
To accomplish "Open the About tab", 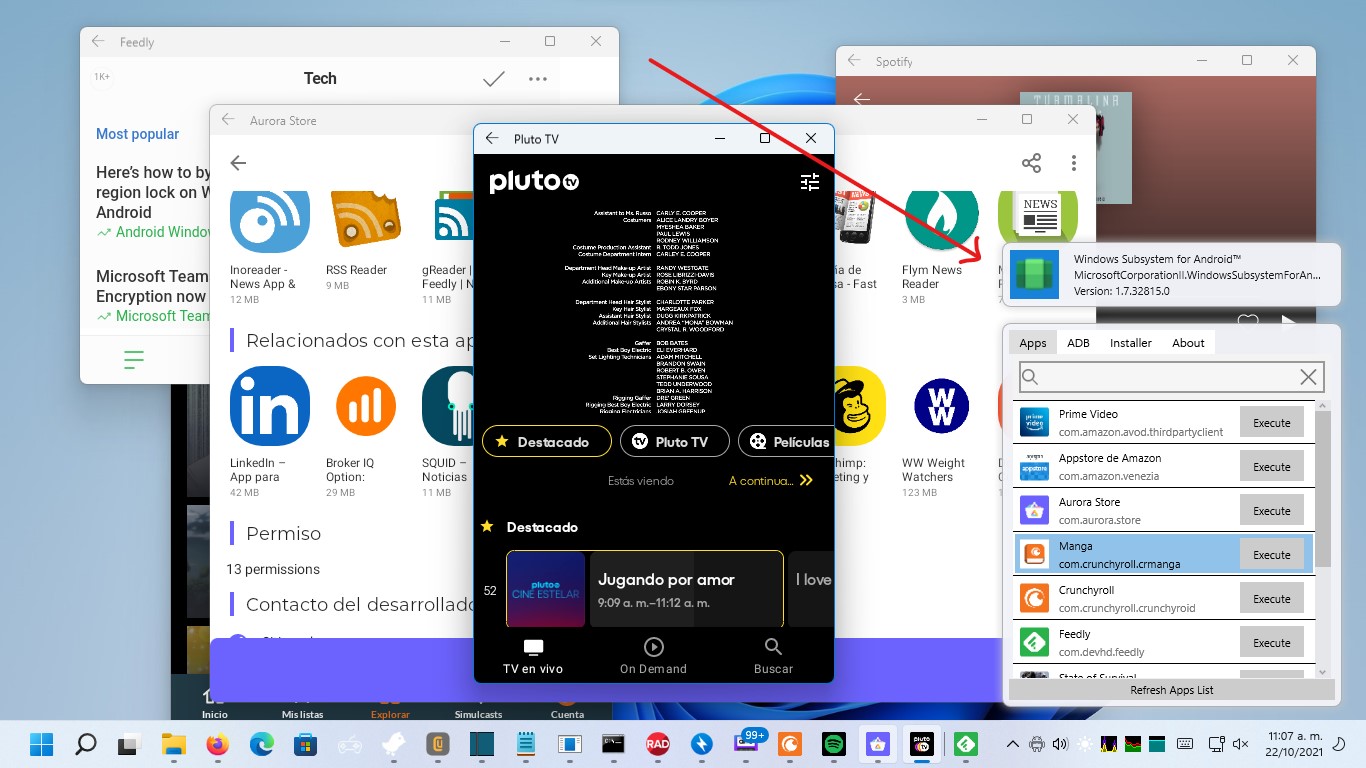I will (1188, 342).
